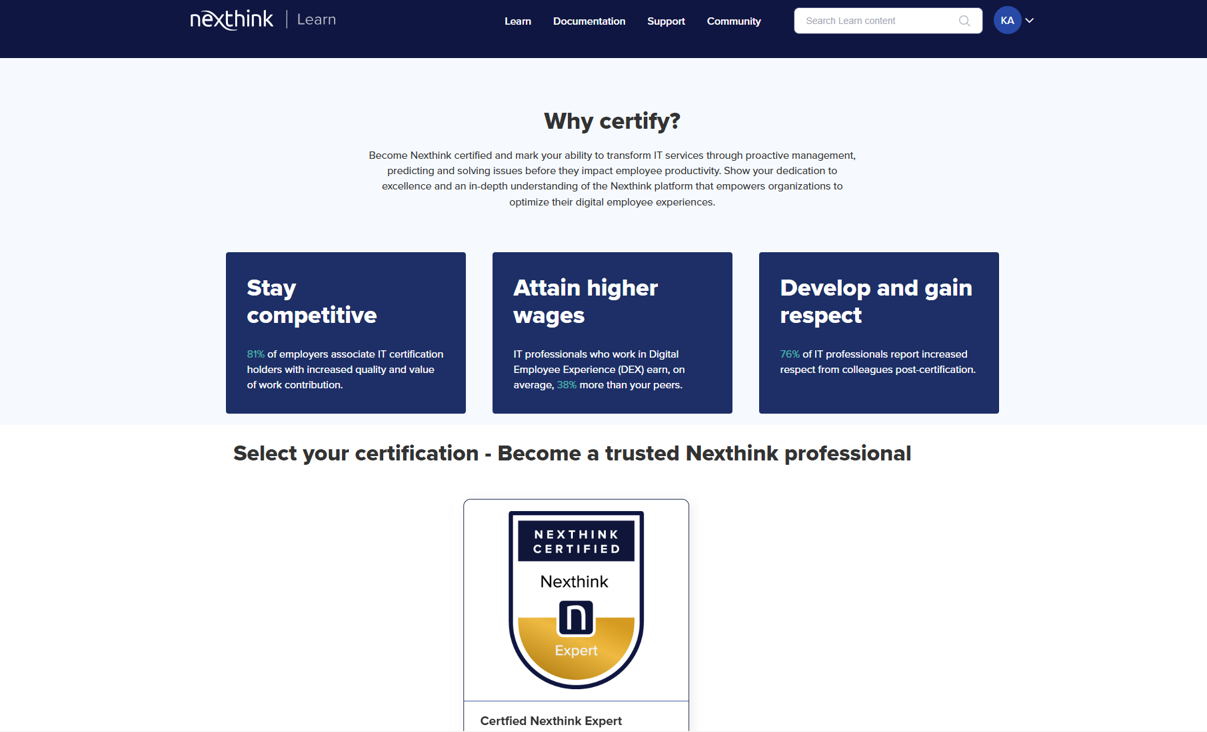The image size is (1207, 732).
Task: Open the KA user avatar
Action: pos(1006,21)
